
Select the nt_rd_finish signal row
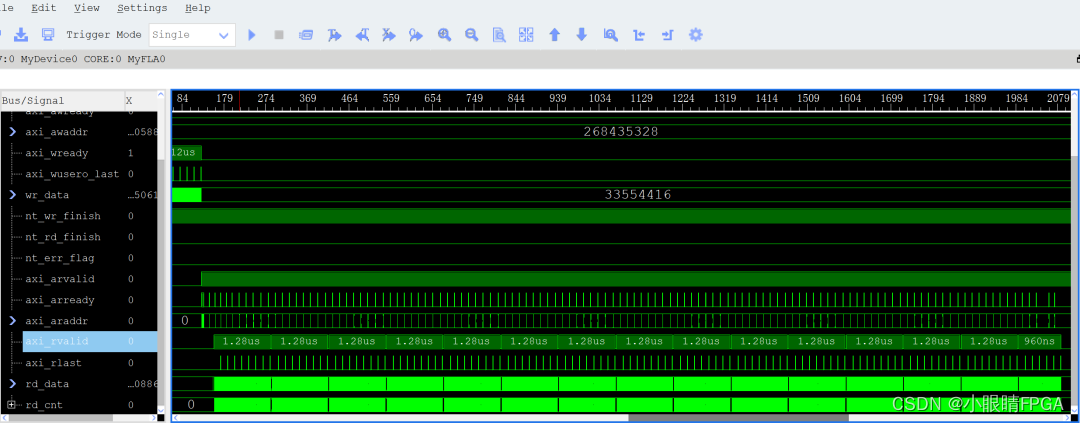[79, 237]
